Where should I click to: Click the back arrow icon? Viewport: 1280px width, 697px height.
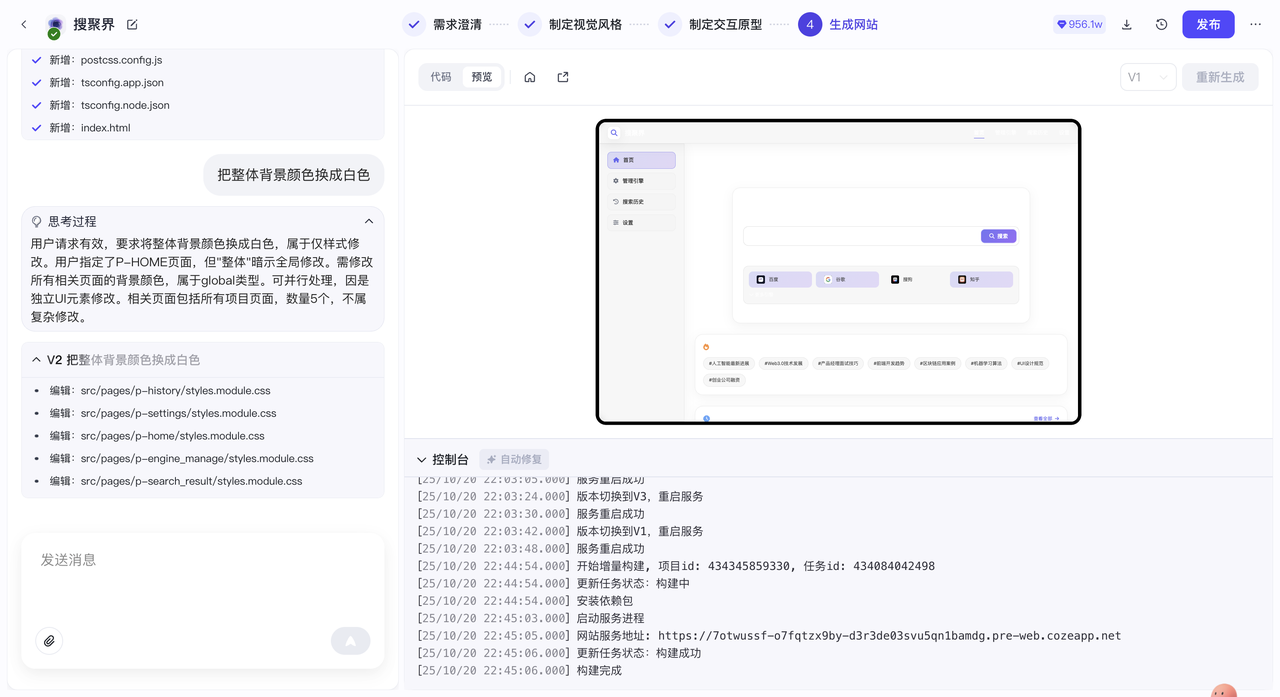pyautogui.click(x=24, y=24)
